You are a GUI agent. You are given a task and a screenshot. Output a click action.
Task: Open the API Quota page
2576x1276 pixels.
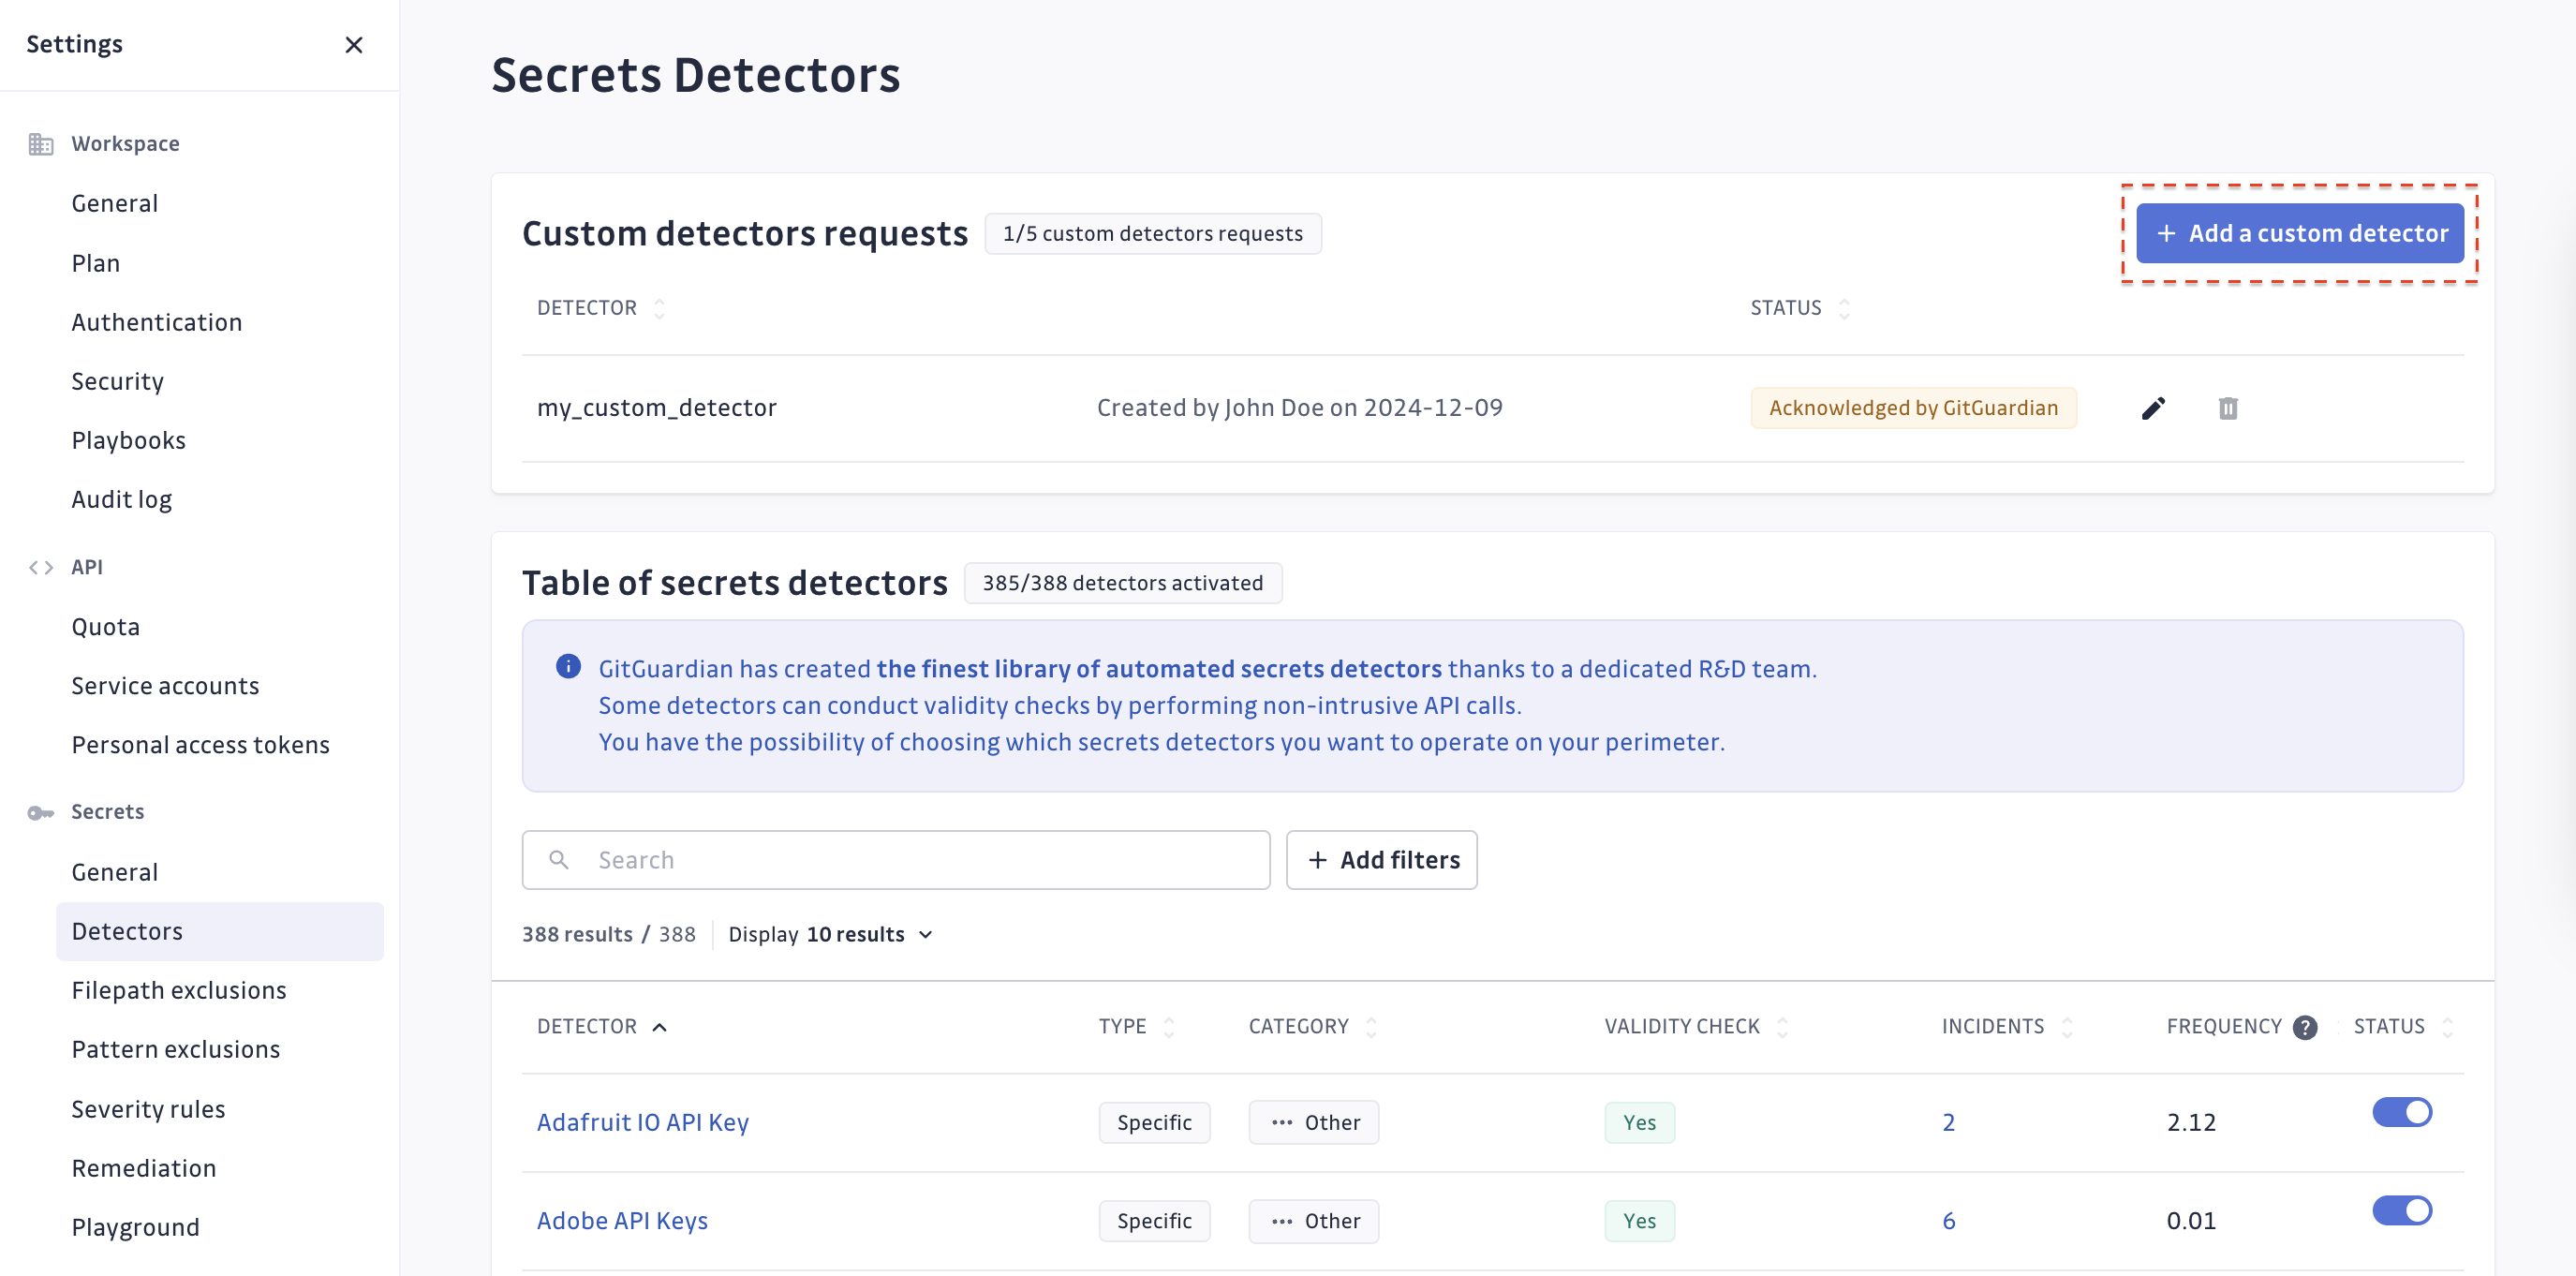[105, 627]
